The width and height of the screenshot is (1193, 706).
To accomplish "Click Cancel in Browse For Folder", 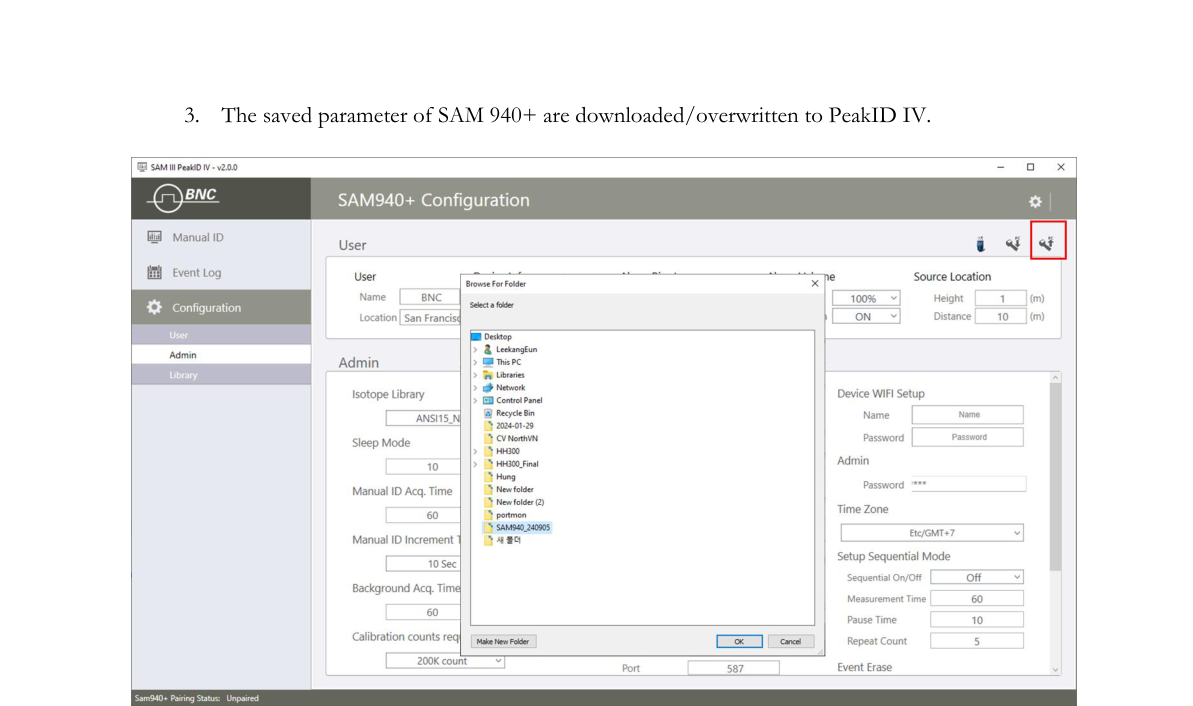I will point(791,641).
